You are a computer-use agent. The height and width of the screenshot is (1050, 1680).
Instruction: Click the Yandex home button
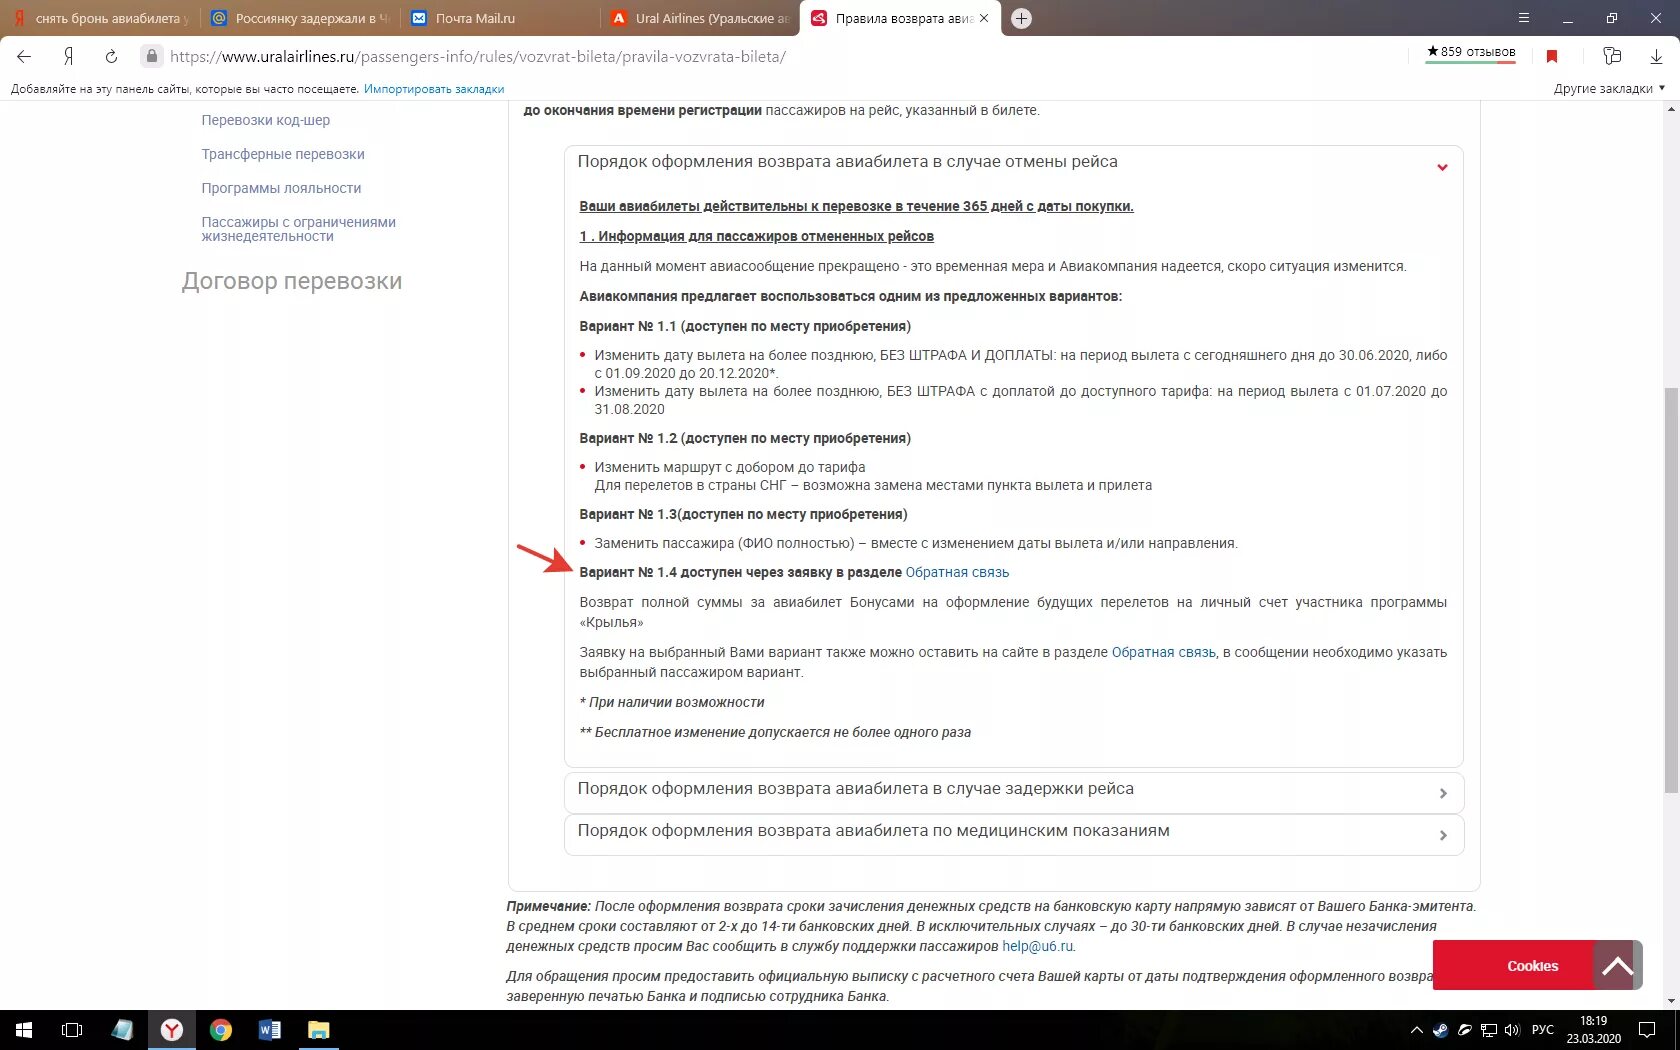[68, 56]
